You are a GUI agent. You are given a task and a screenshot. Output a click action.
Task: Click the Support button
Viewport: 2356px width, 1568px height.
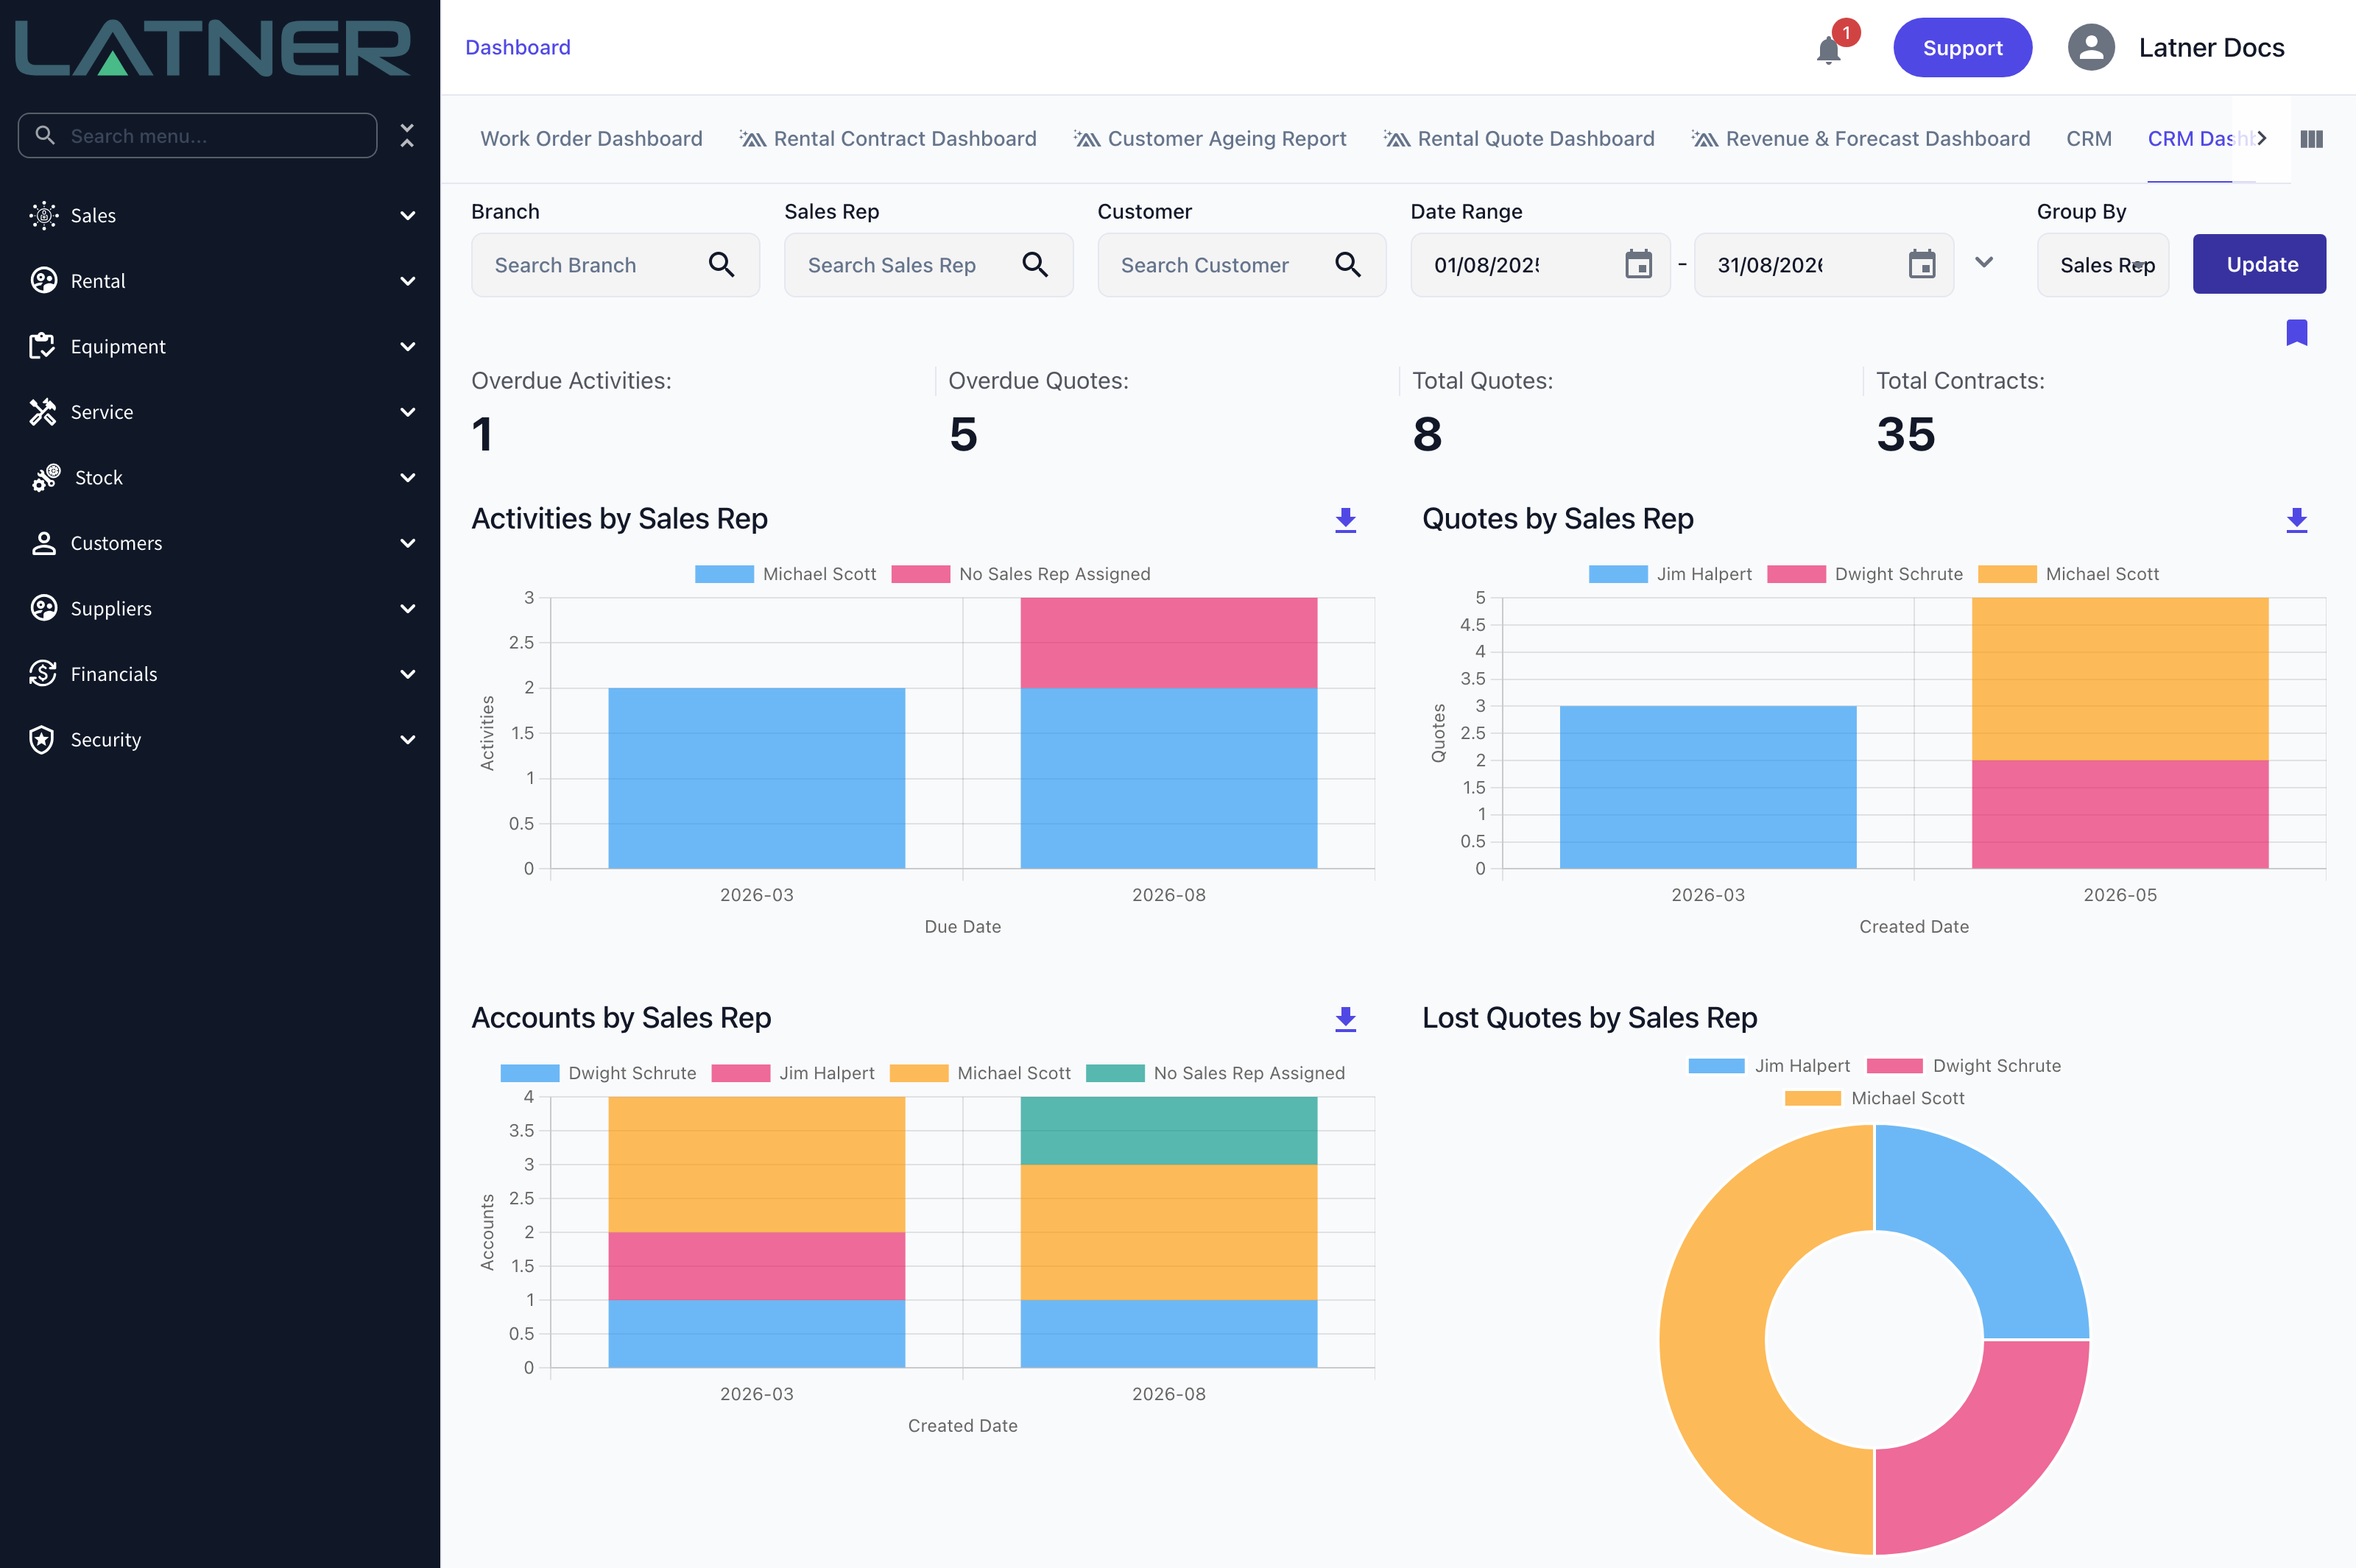click(x=1962, y=47)
